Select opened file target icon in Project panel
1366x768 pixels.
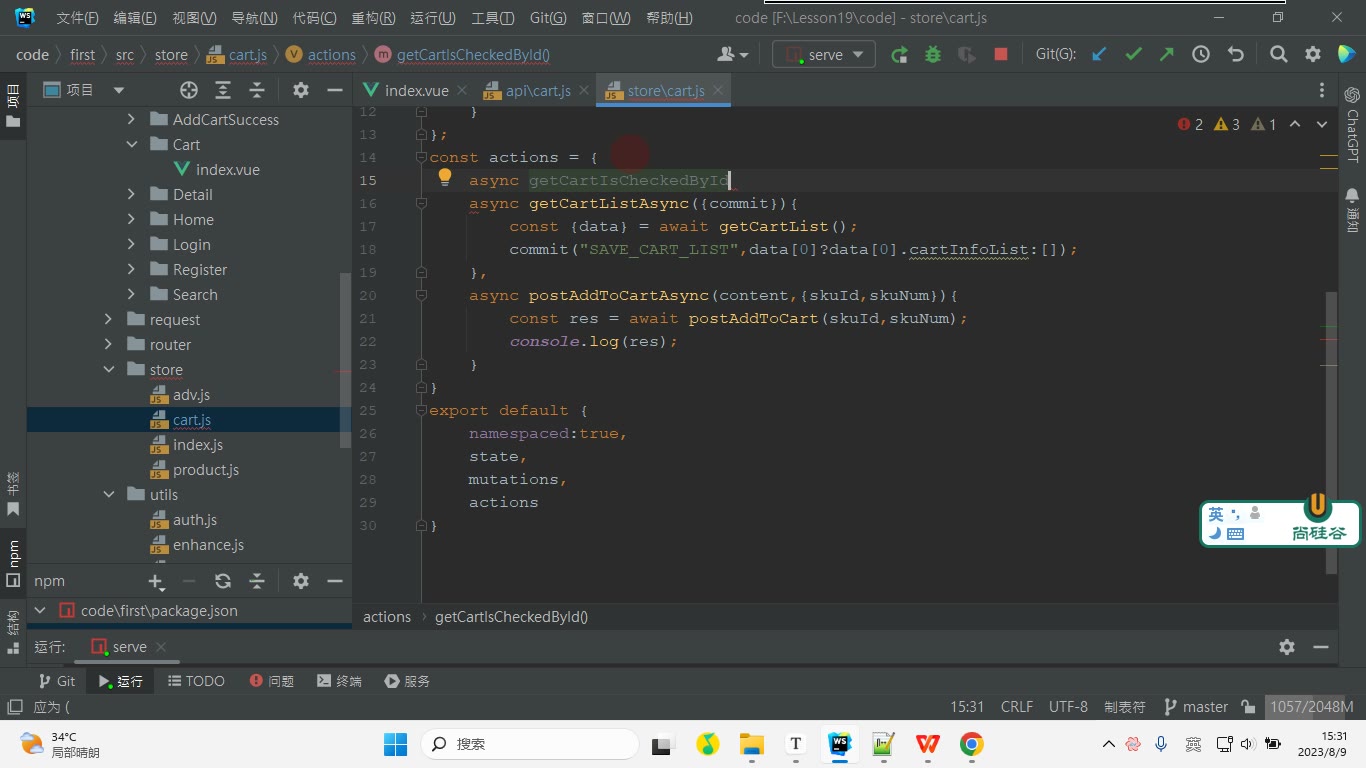tap(189, 90)
